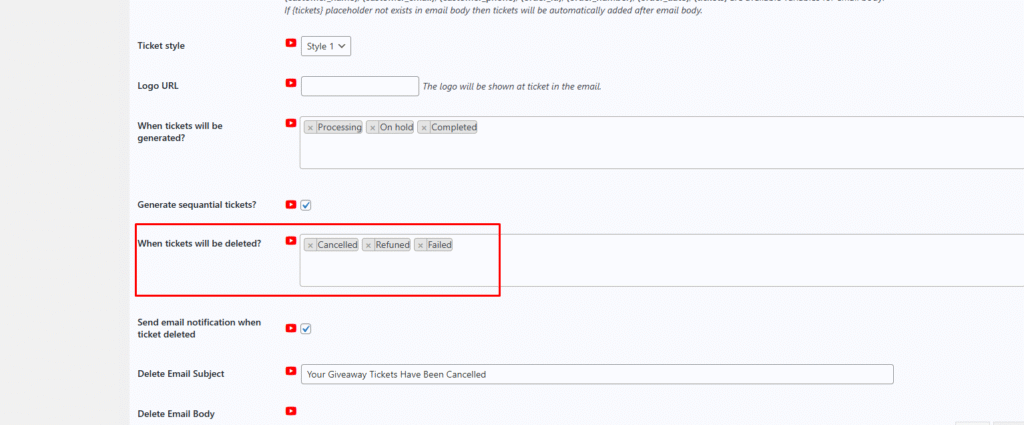Click YouTube icon beside Ticket style
The height and width of the screenshot is (425, 1024).
291,44
